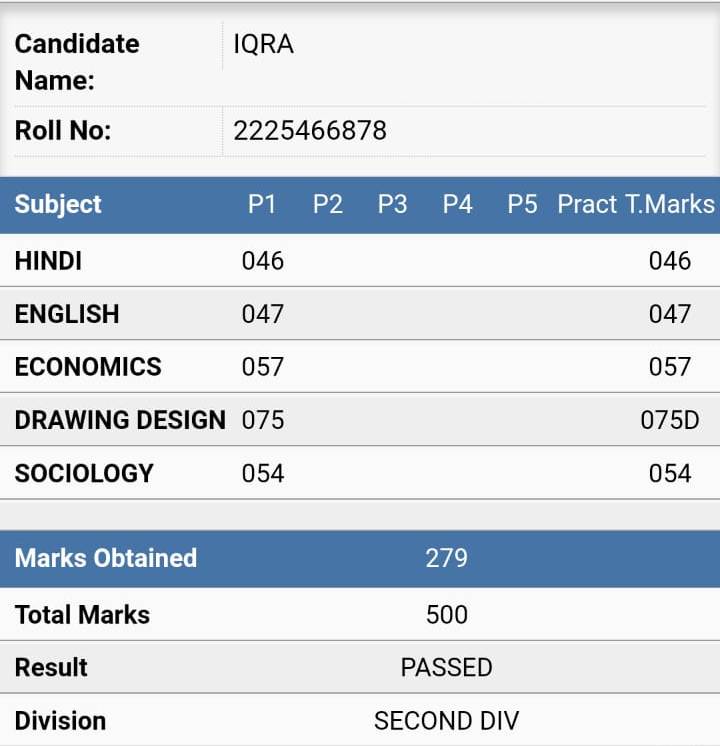Select the DRAWING DESIGN subject label
This screenshot has height=746, width=720.
point(120,420)
